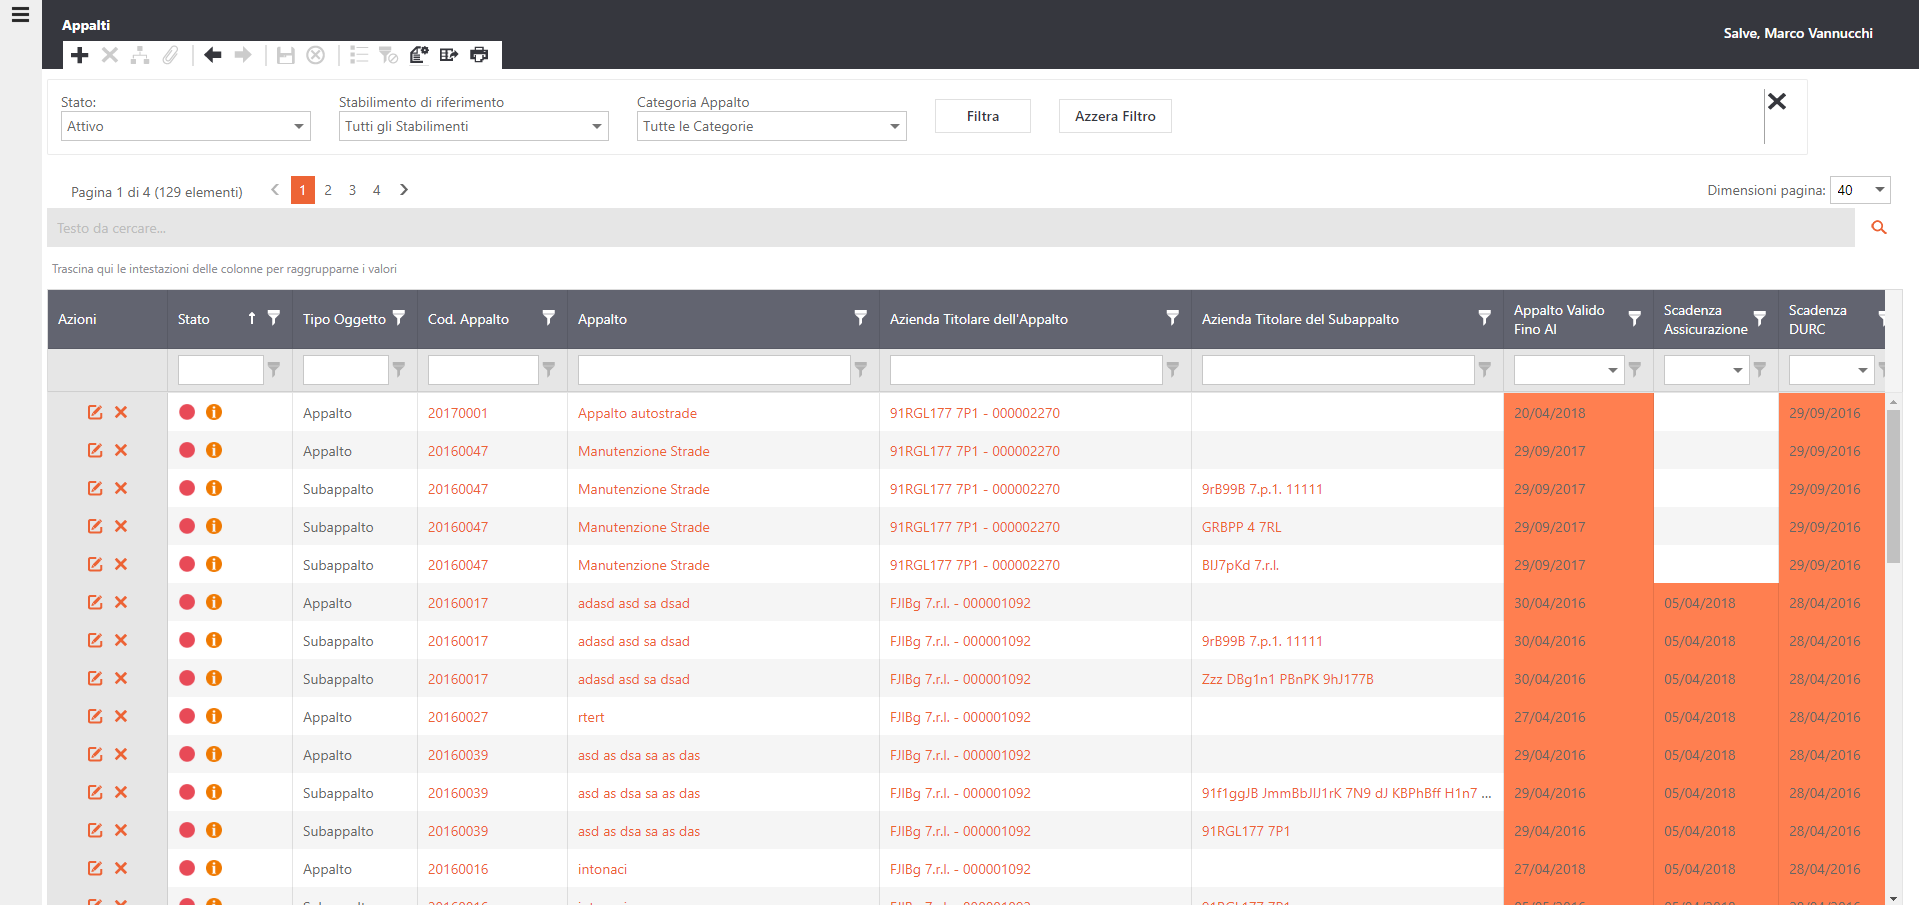Click the delete X toolbar icon
Image resolution: width=1919 pixels, height=905 pixels.
coord(110,55)
